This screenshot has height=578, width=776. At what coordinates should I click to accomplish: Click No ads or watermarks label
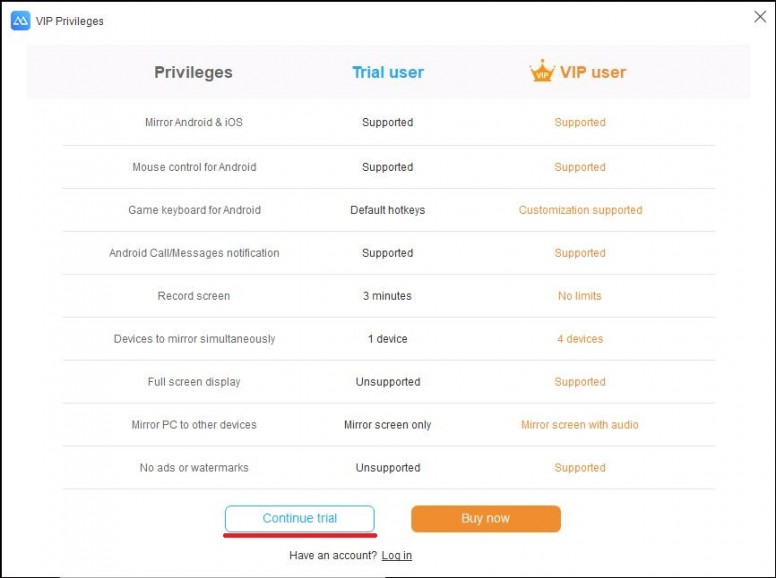(x=194, y=468)
